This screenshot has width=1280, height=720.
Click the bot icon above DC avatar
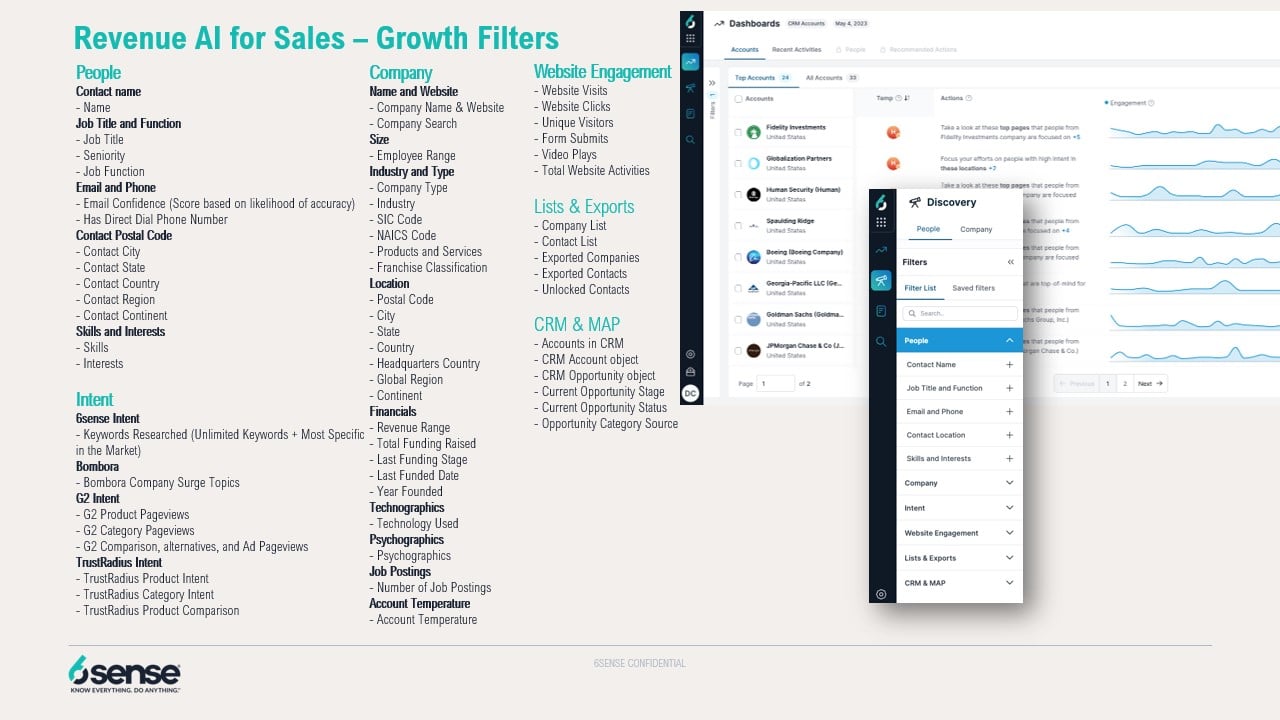[x=690, y=372]
